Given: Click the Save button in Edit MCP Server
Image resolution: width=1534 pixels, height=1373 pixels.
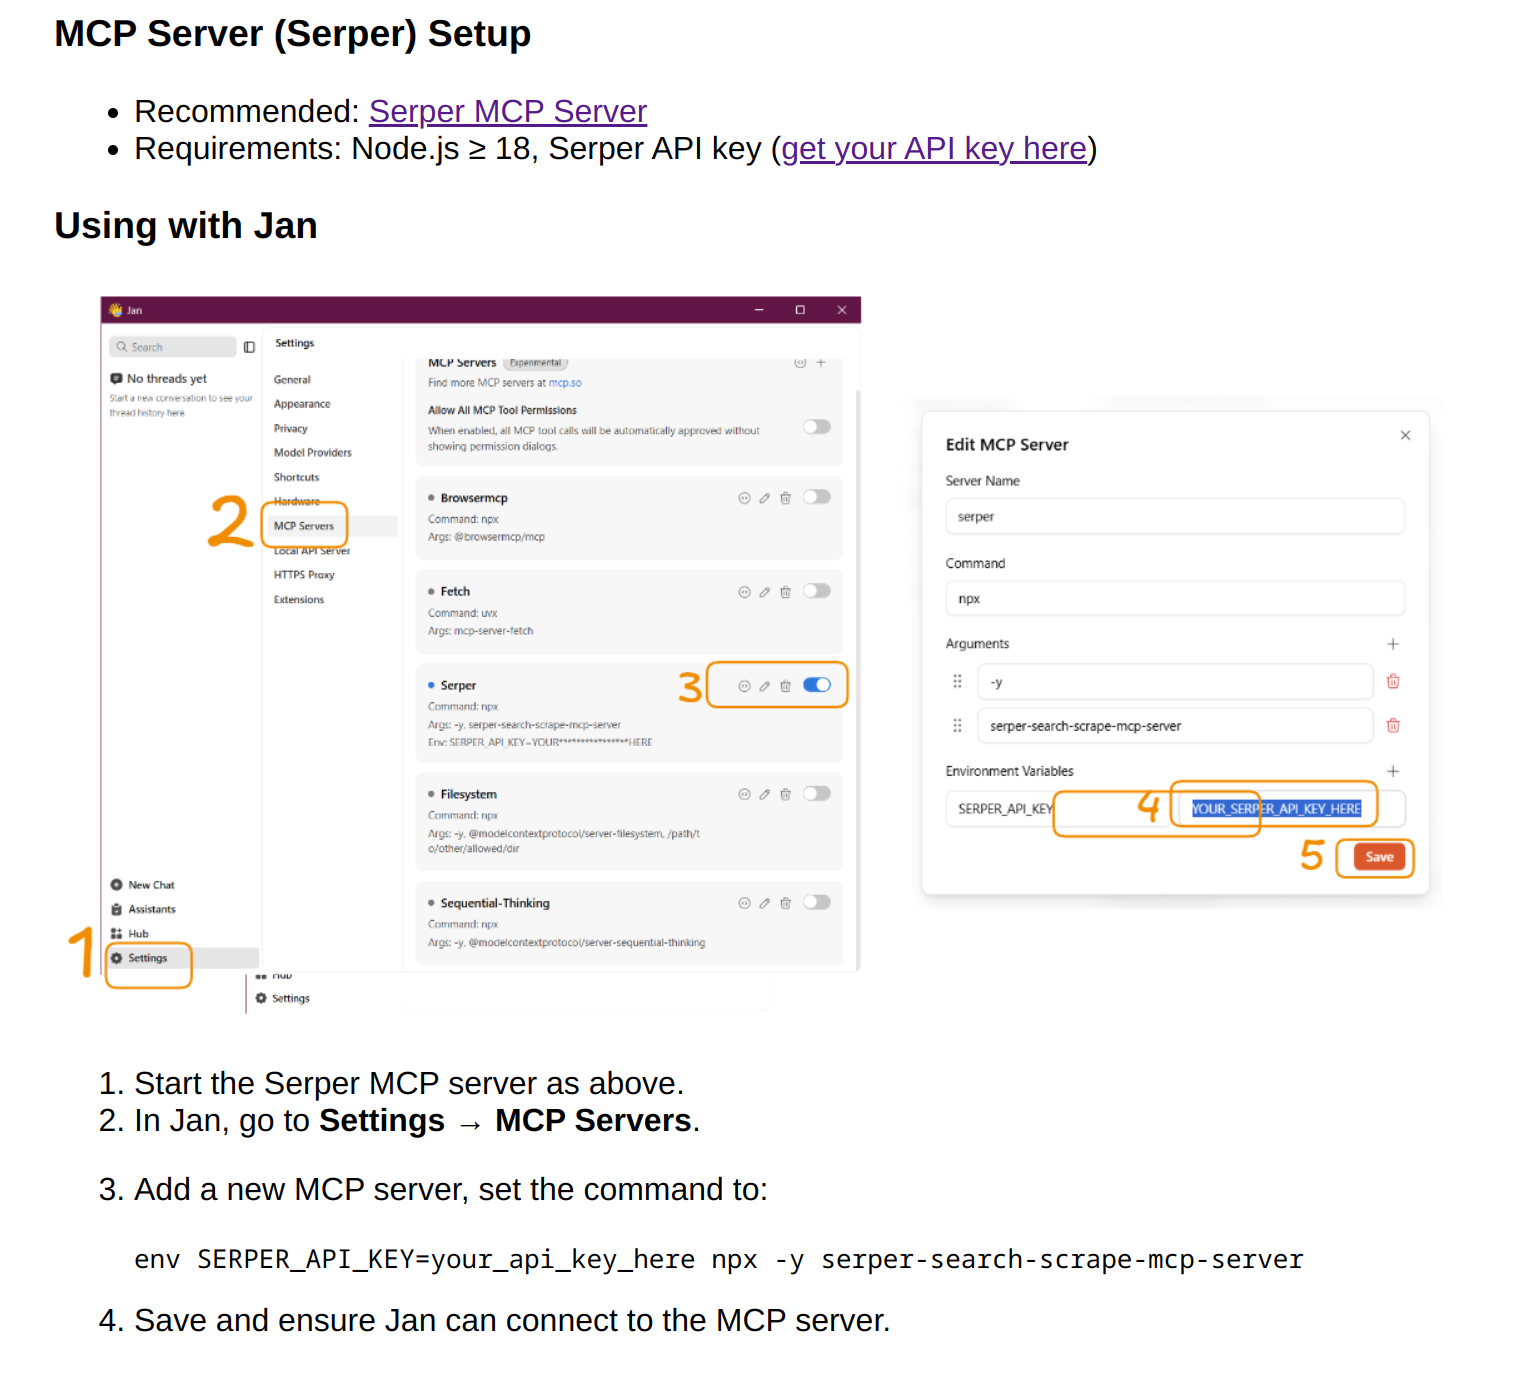Looking at the screenshot, I should (1379, 857).
